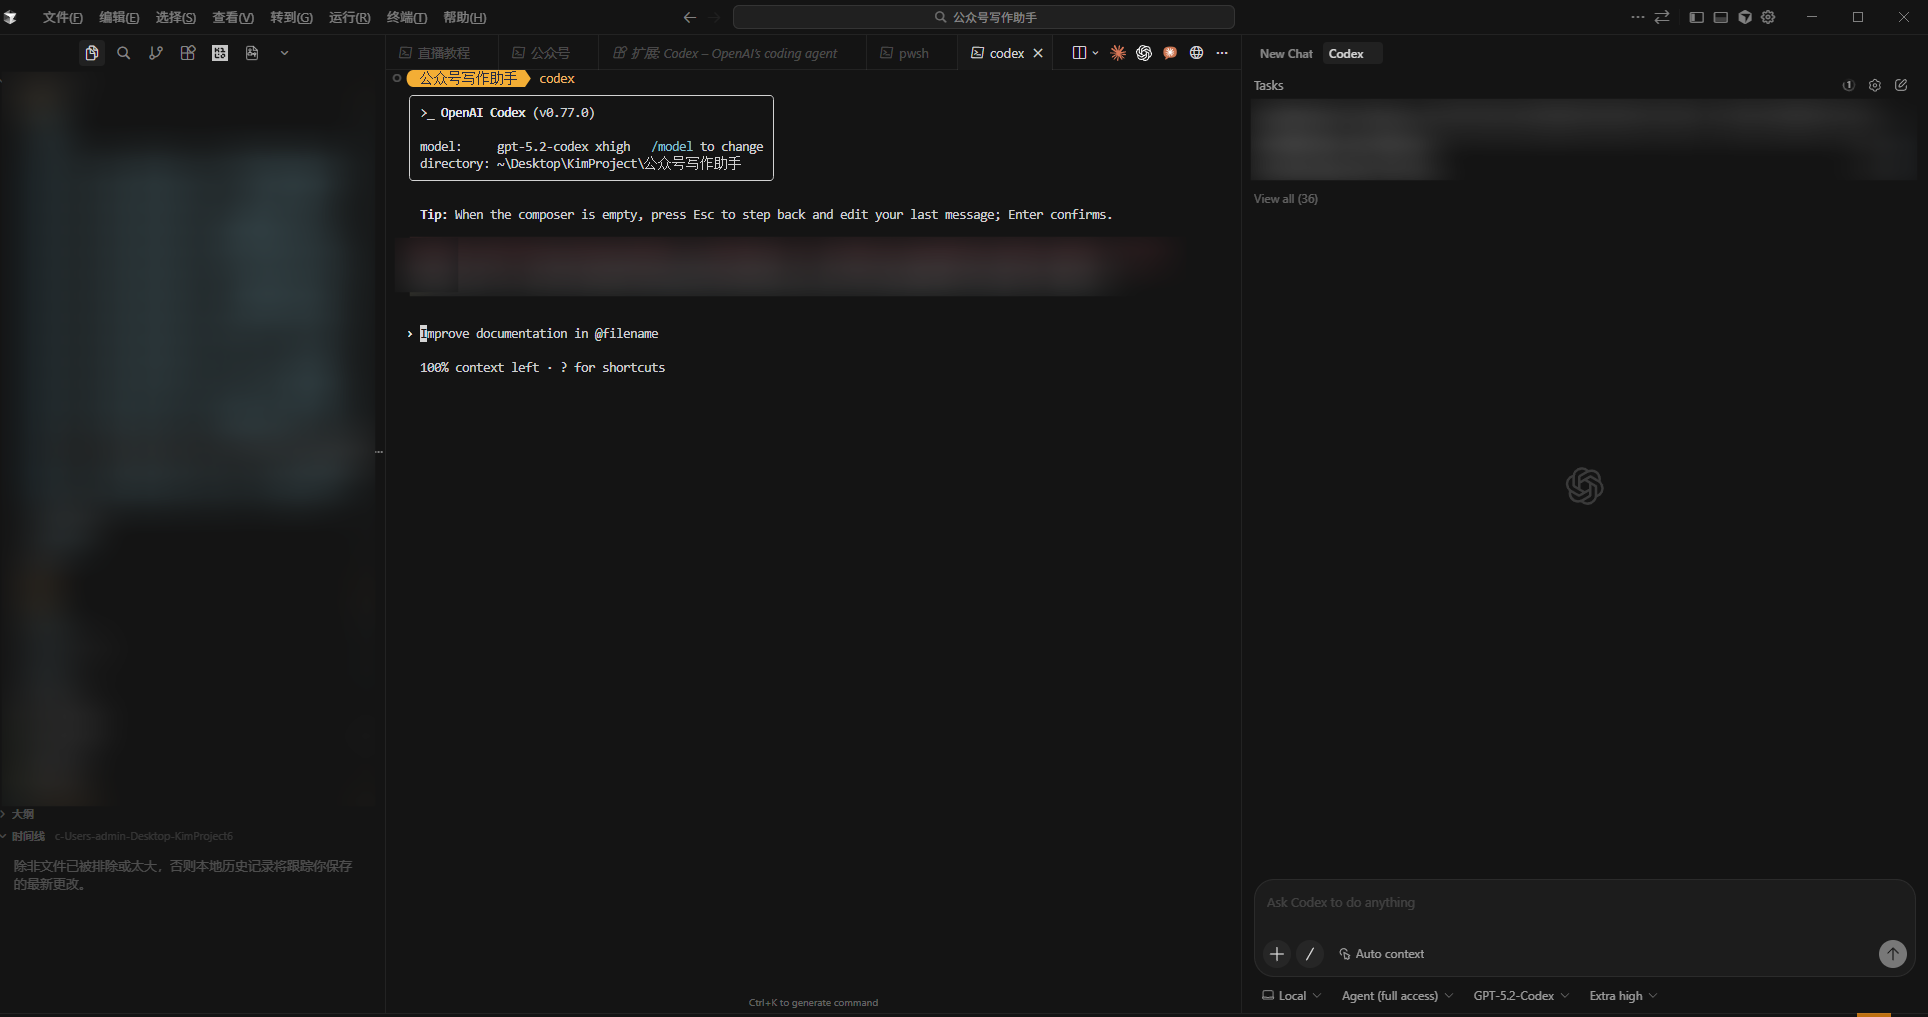Toggle the primary side bar layout icon
The width and height of the screenshot is (1928, 1017).
(x=1696, y=17)
